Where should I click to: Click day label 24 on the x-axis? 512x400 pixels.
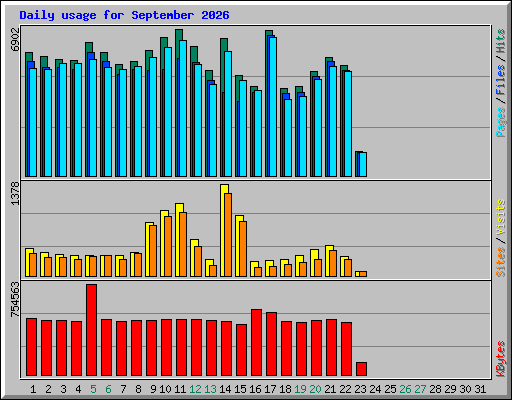375,389
